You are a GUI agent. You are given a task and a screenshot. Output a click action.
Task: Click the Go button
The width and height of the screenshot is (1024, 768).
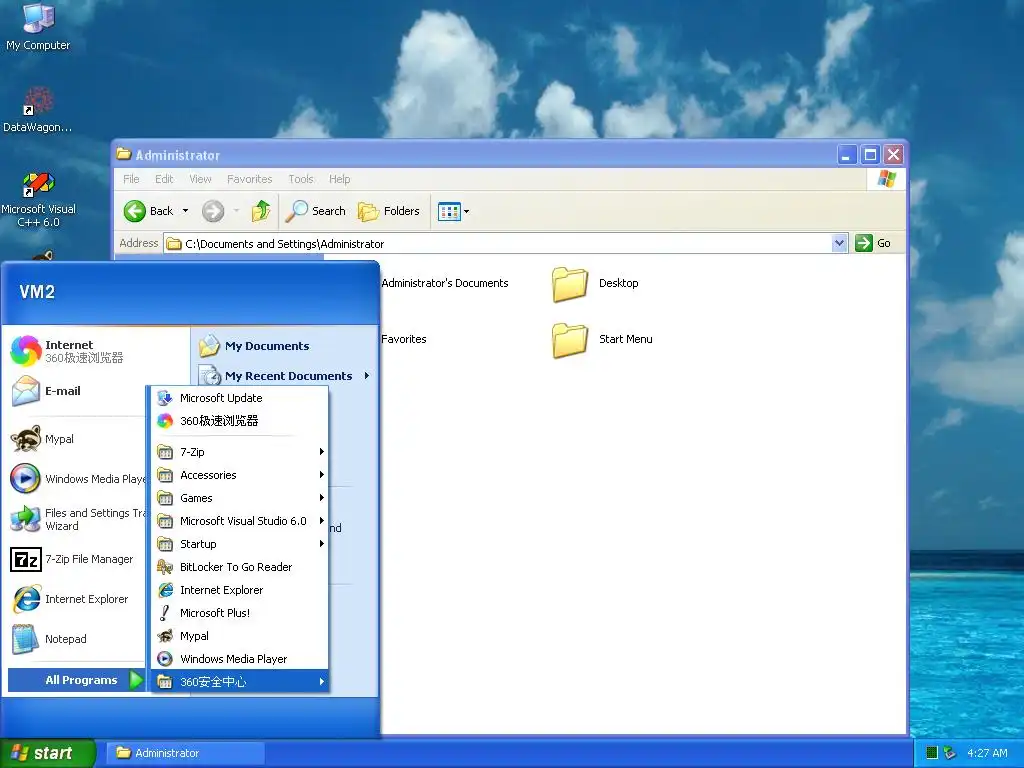(x=873, y=243)
